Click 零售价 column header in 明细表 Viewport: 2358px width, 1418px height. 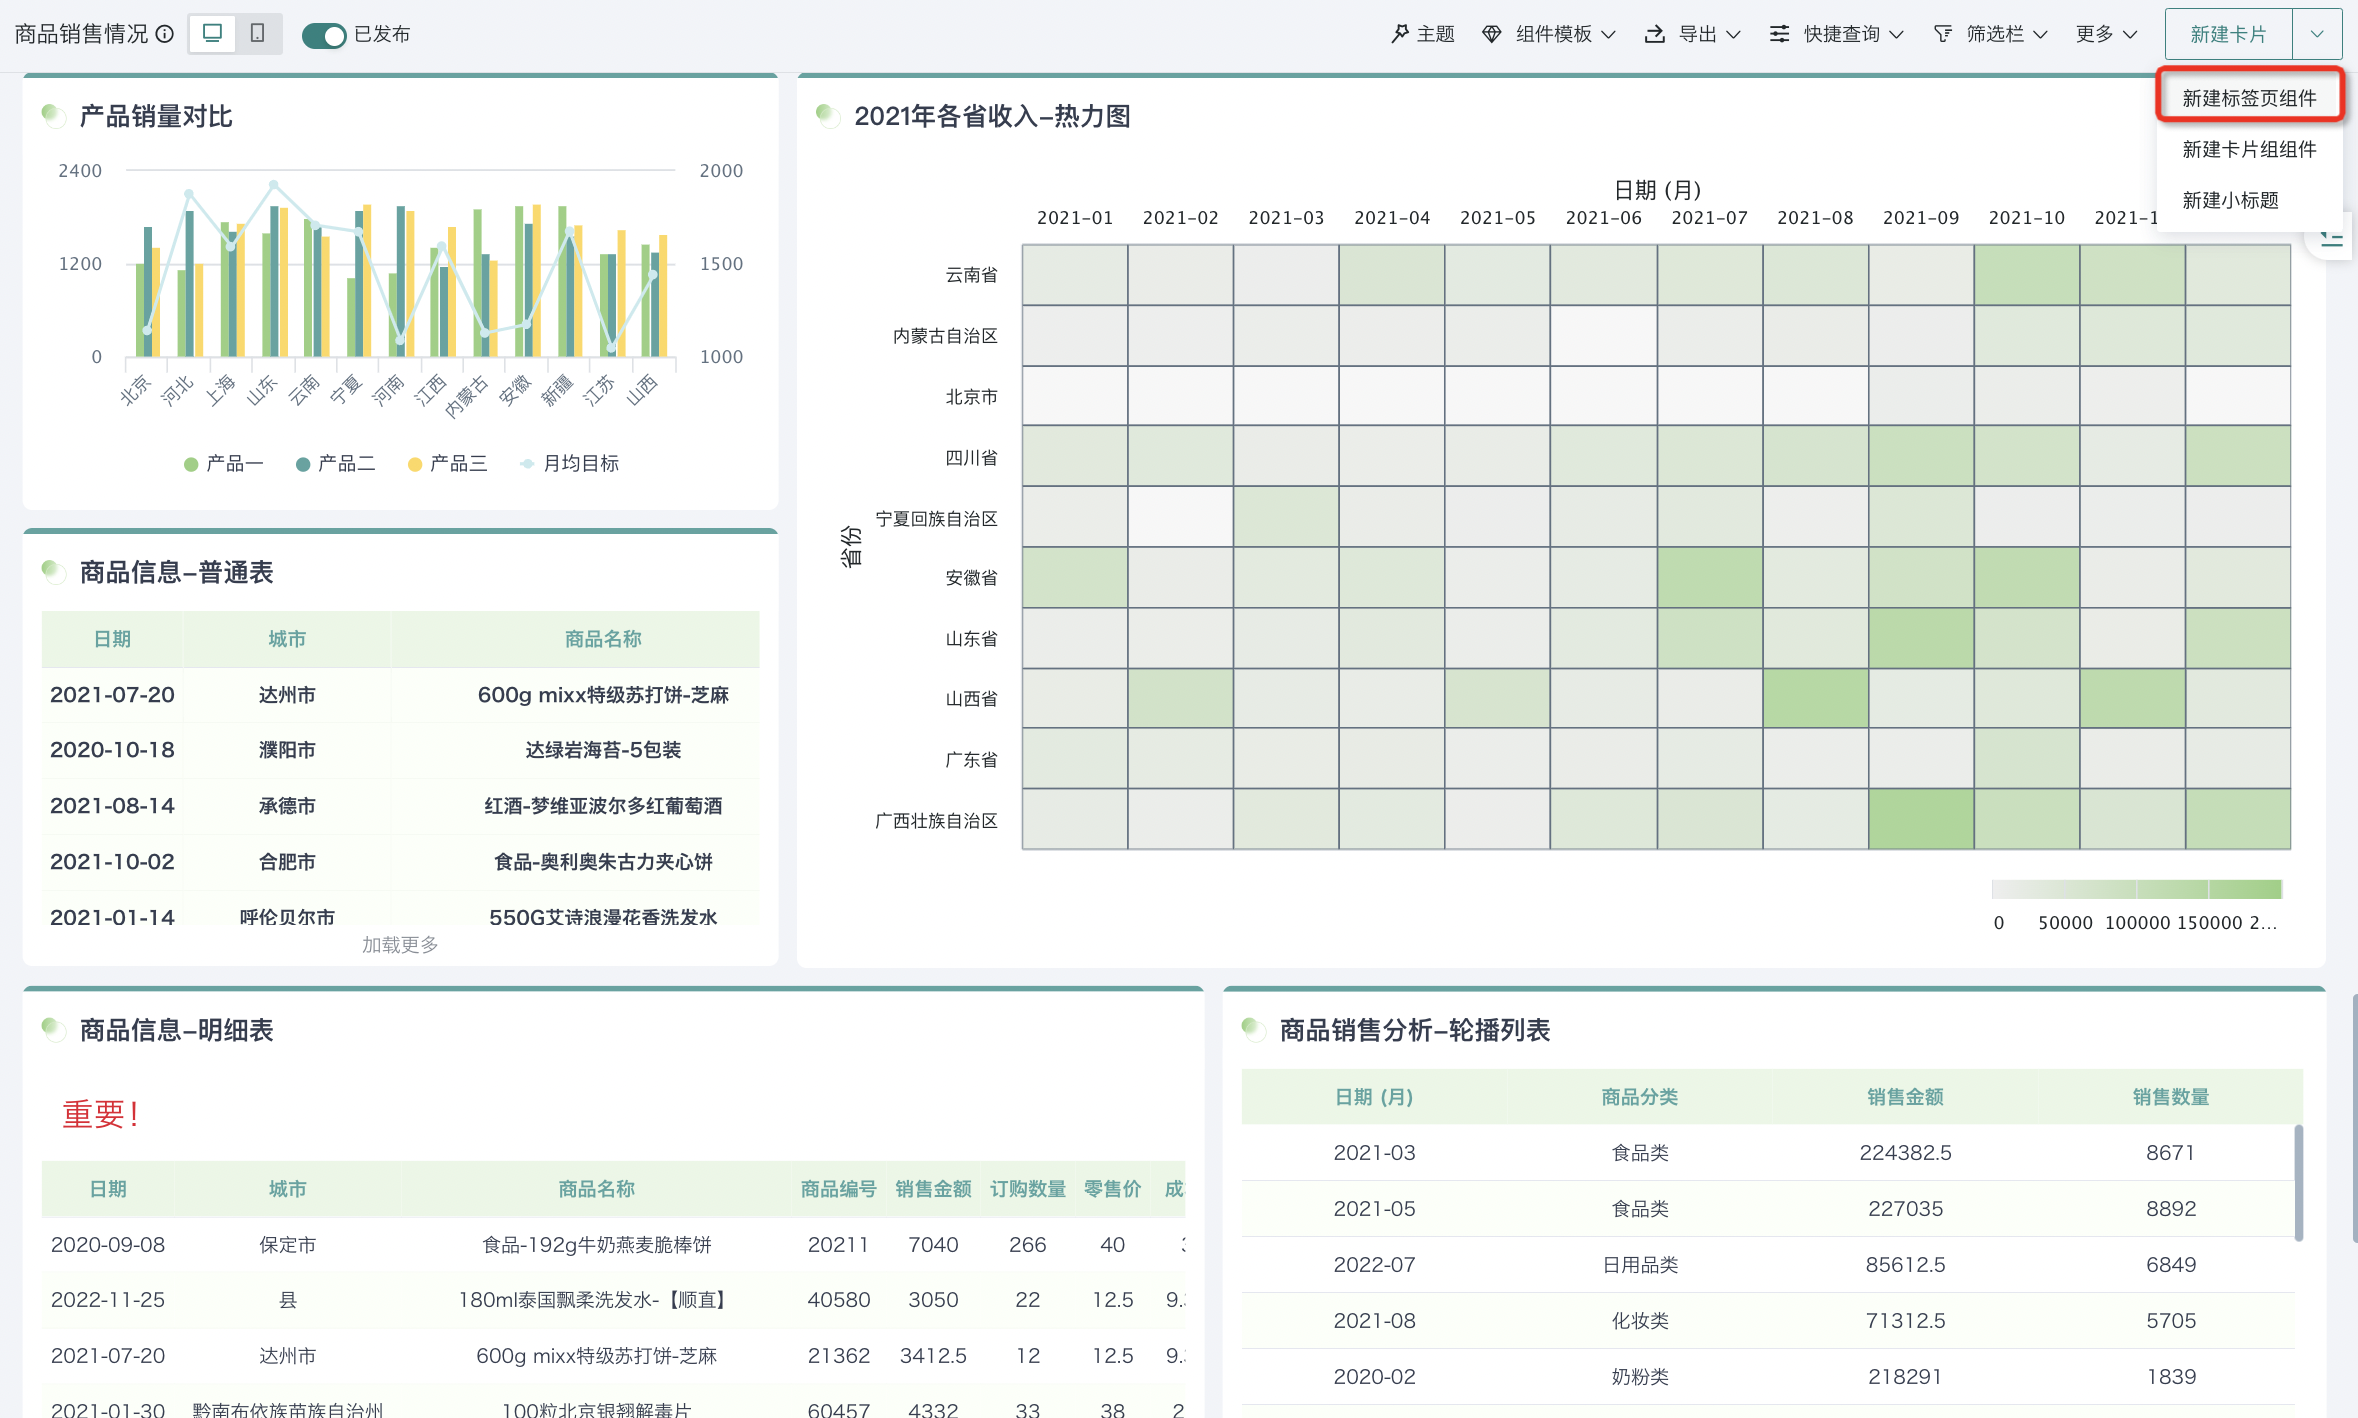[1112, 1189]
